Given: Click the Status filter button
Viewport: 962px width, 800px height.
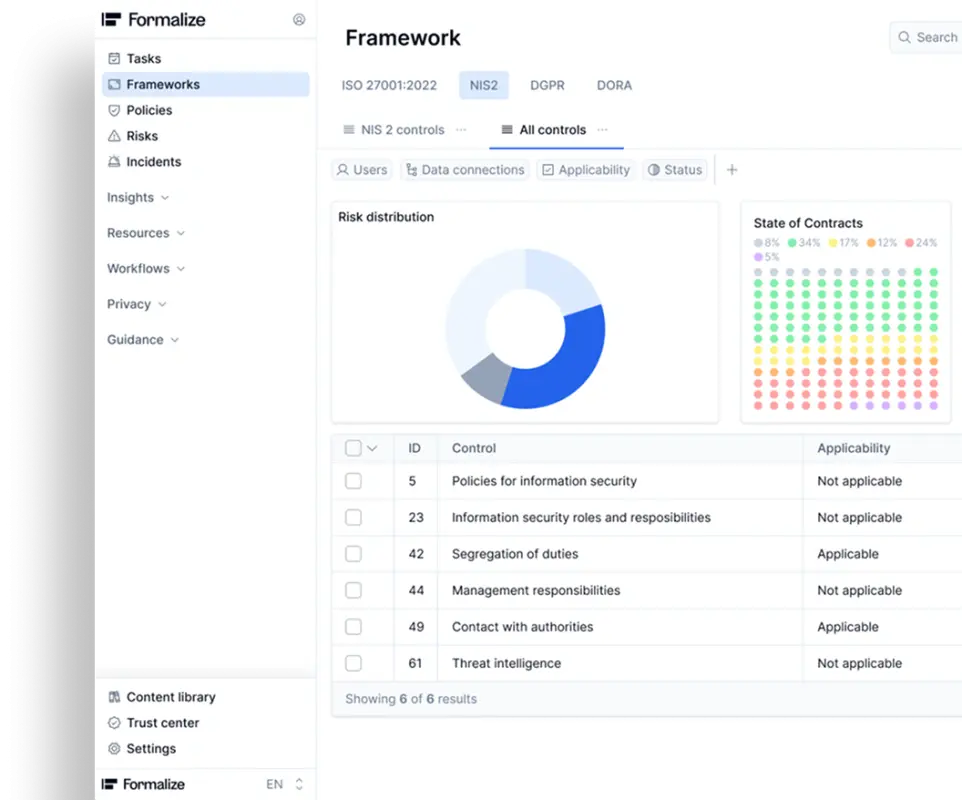Looking at the screenshot, I should (675, 170).
